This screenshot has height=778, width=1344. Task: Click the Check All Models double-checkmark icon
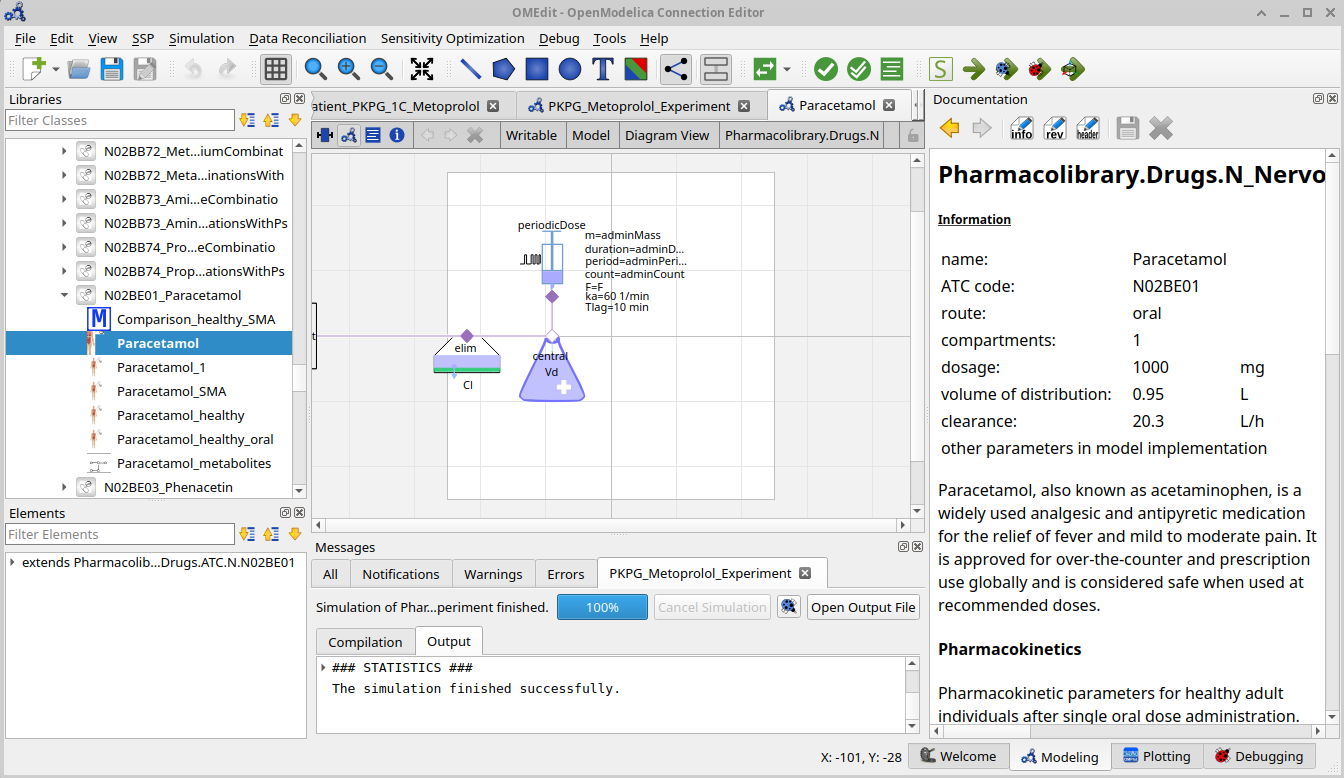[859, 69]
